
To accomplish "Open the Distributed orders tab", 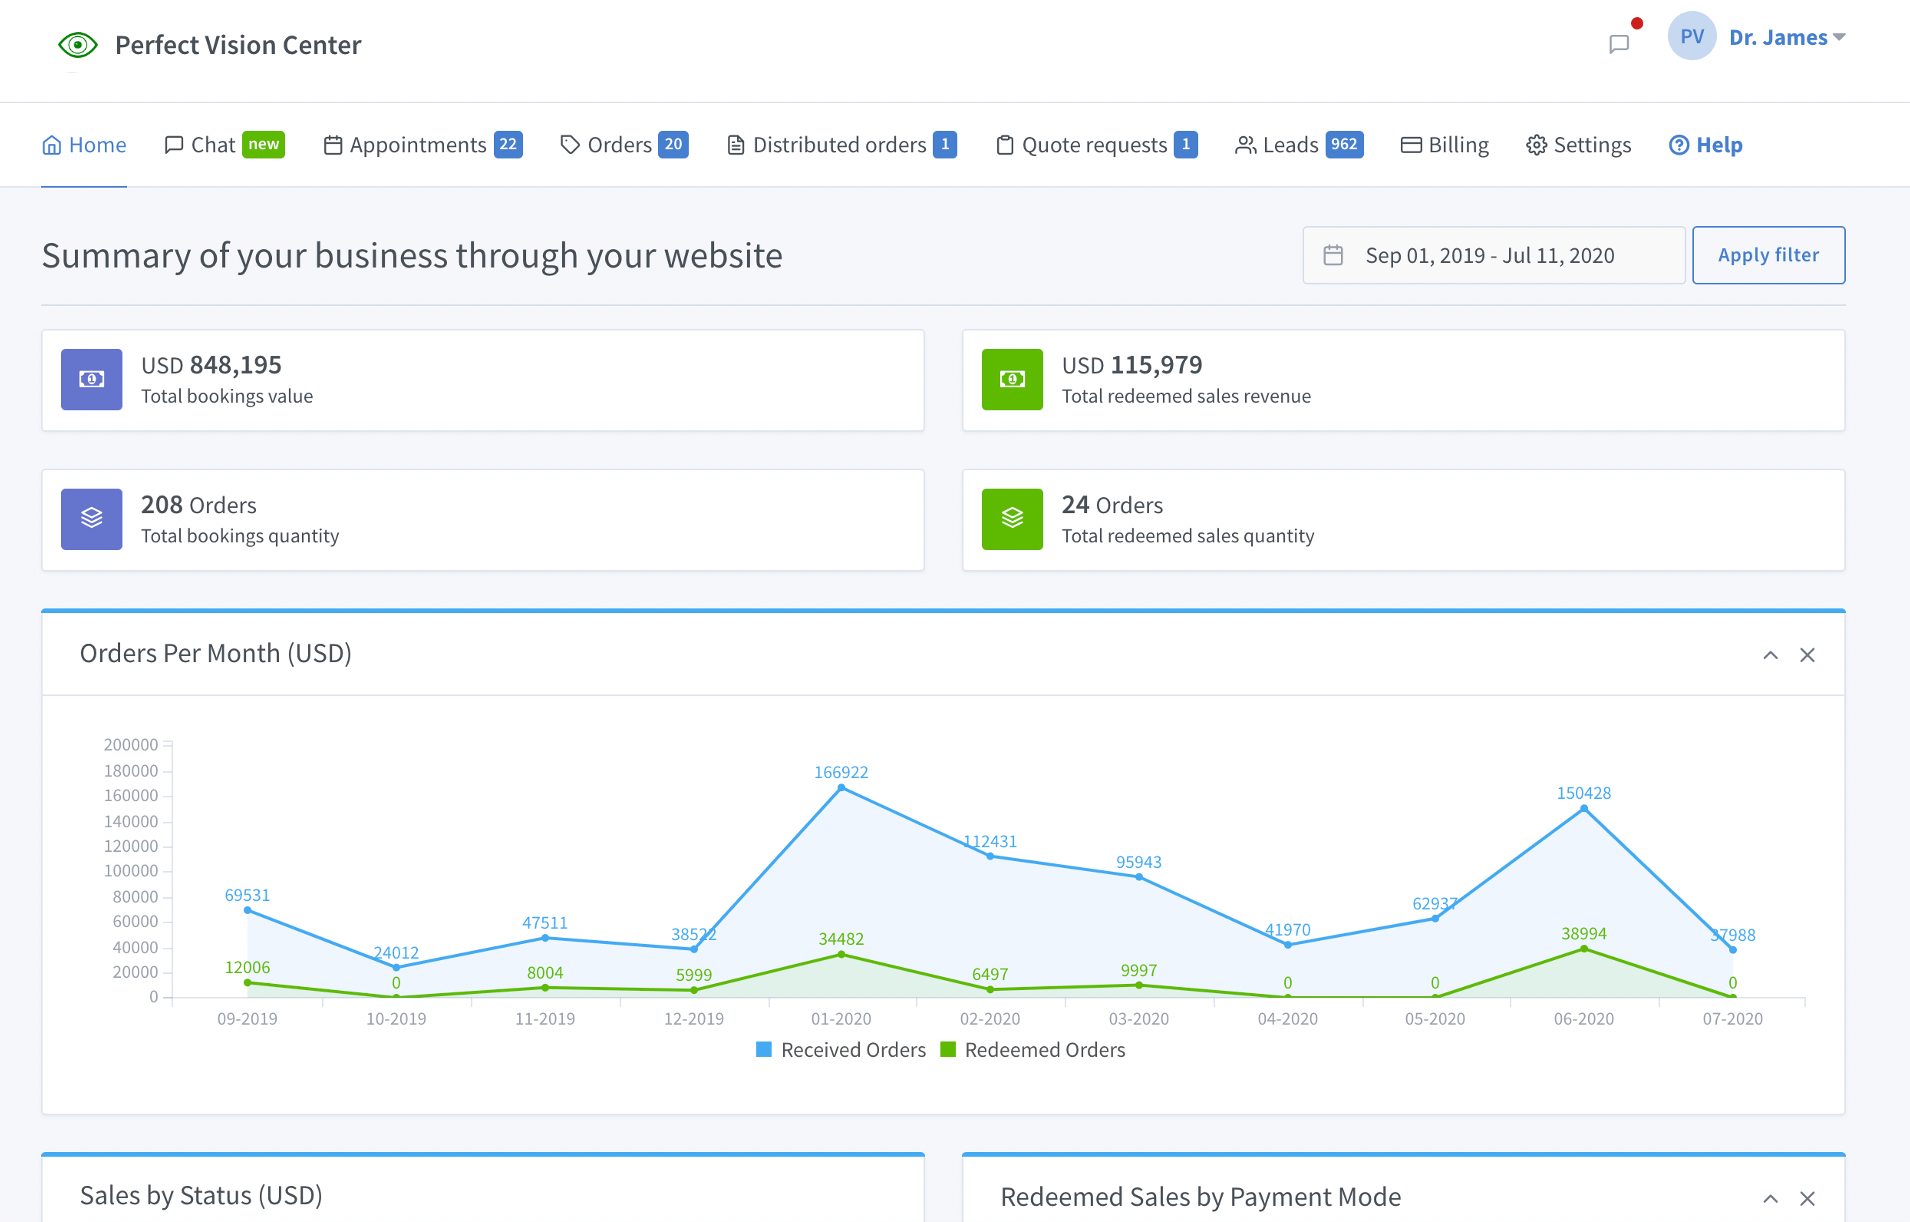I will coord(842,145).
